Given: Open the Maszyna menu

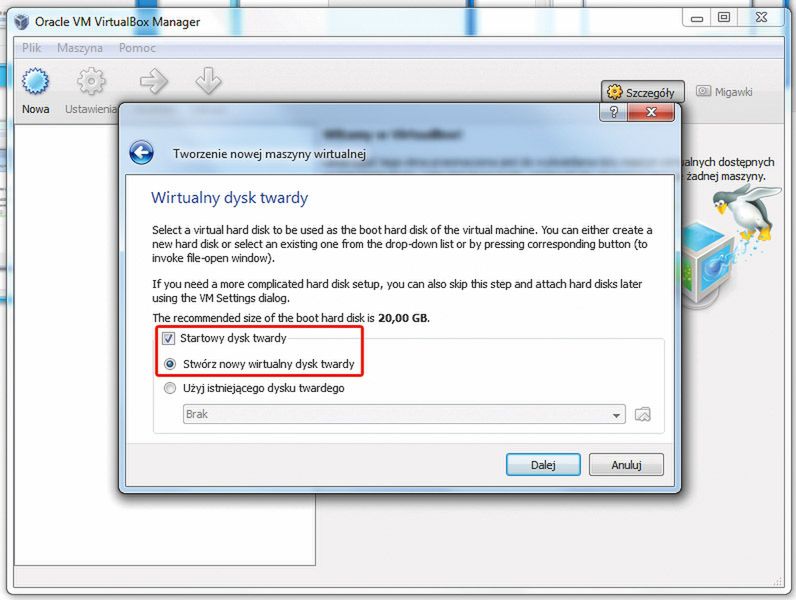Looking at the screenshot, I should click(x=80, y=48).
